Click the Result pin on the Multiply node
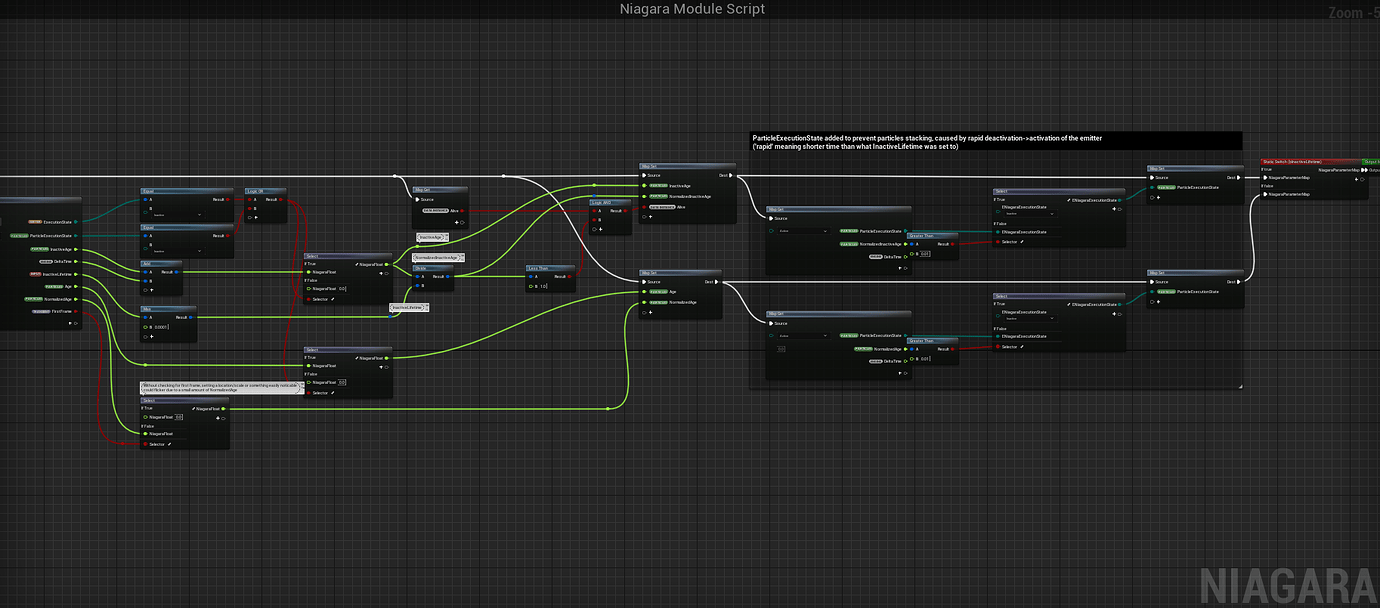 pos(189,317)
